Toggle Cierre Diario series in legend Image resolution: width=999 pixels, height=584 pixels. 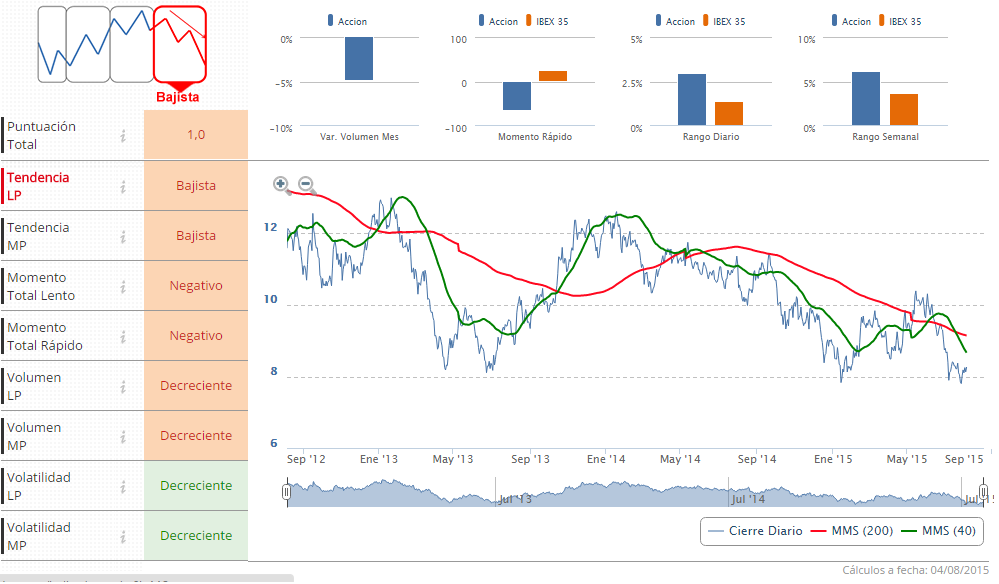pos(756,531)
